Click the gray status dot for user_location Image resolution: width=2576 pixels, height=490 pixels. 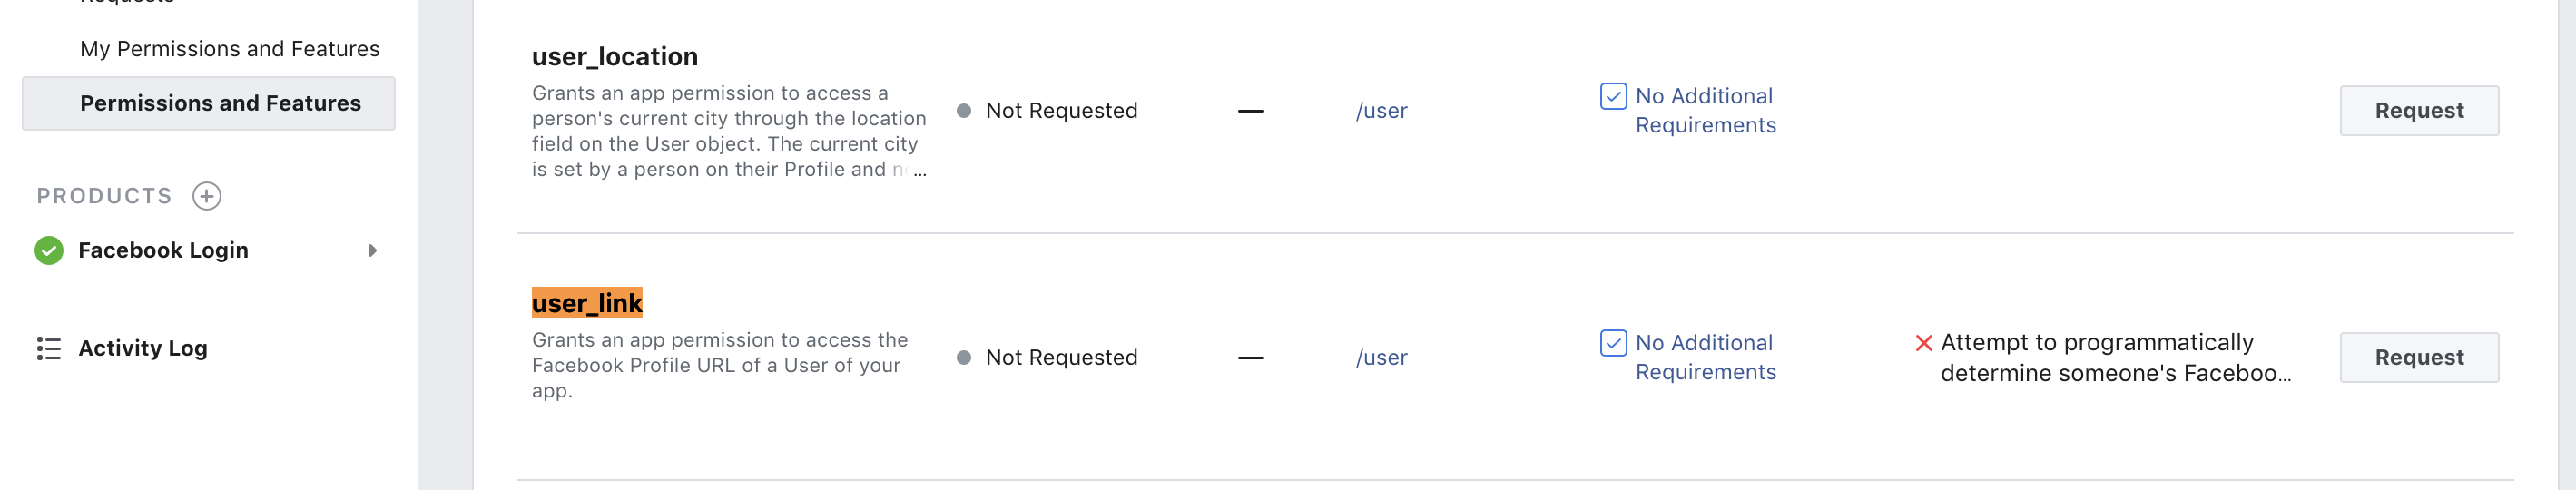[964, 111]
